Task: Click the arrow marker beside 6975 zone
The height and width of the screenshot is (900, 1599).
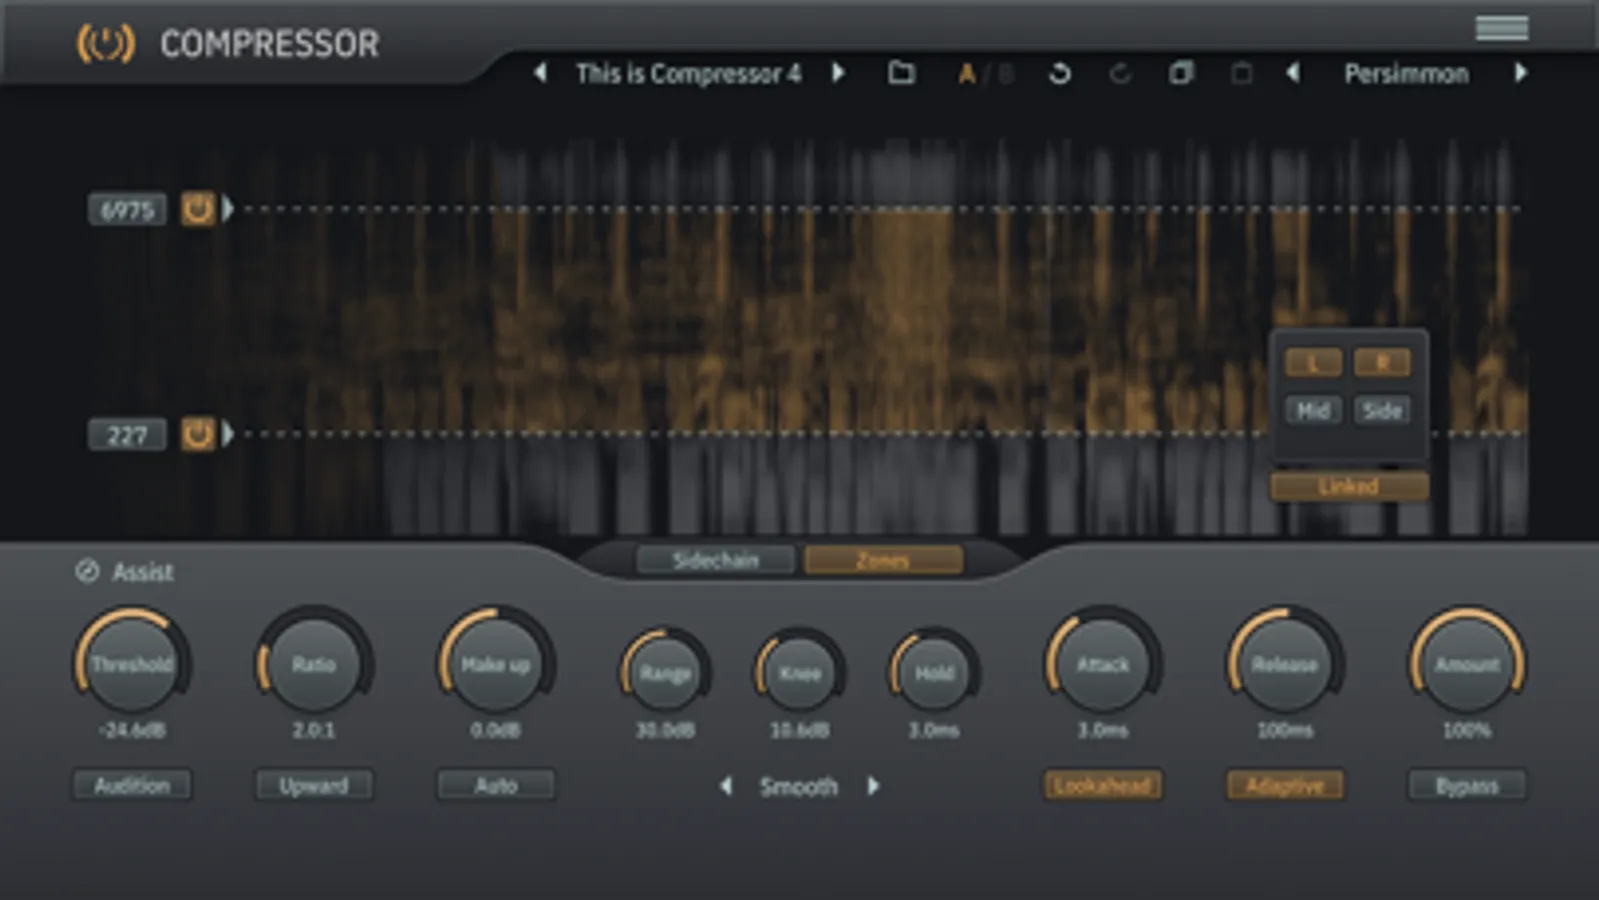Action: 228,209
